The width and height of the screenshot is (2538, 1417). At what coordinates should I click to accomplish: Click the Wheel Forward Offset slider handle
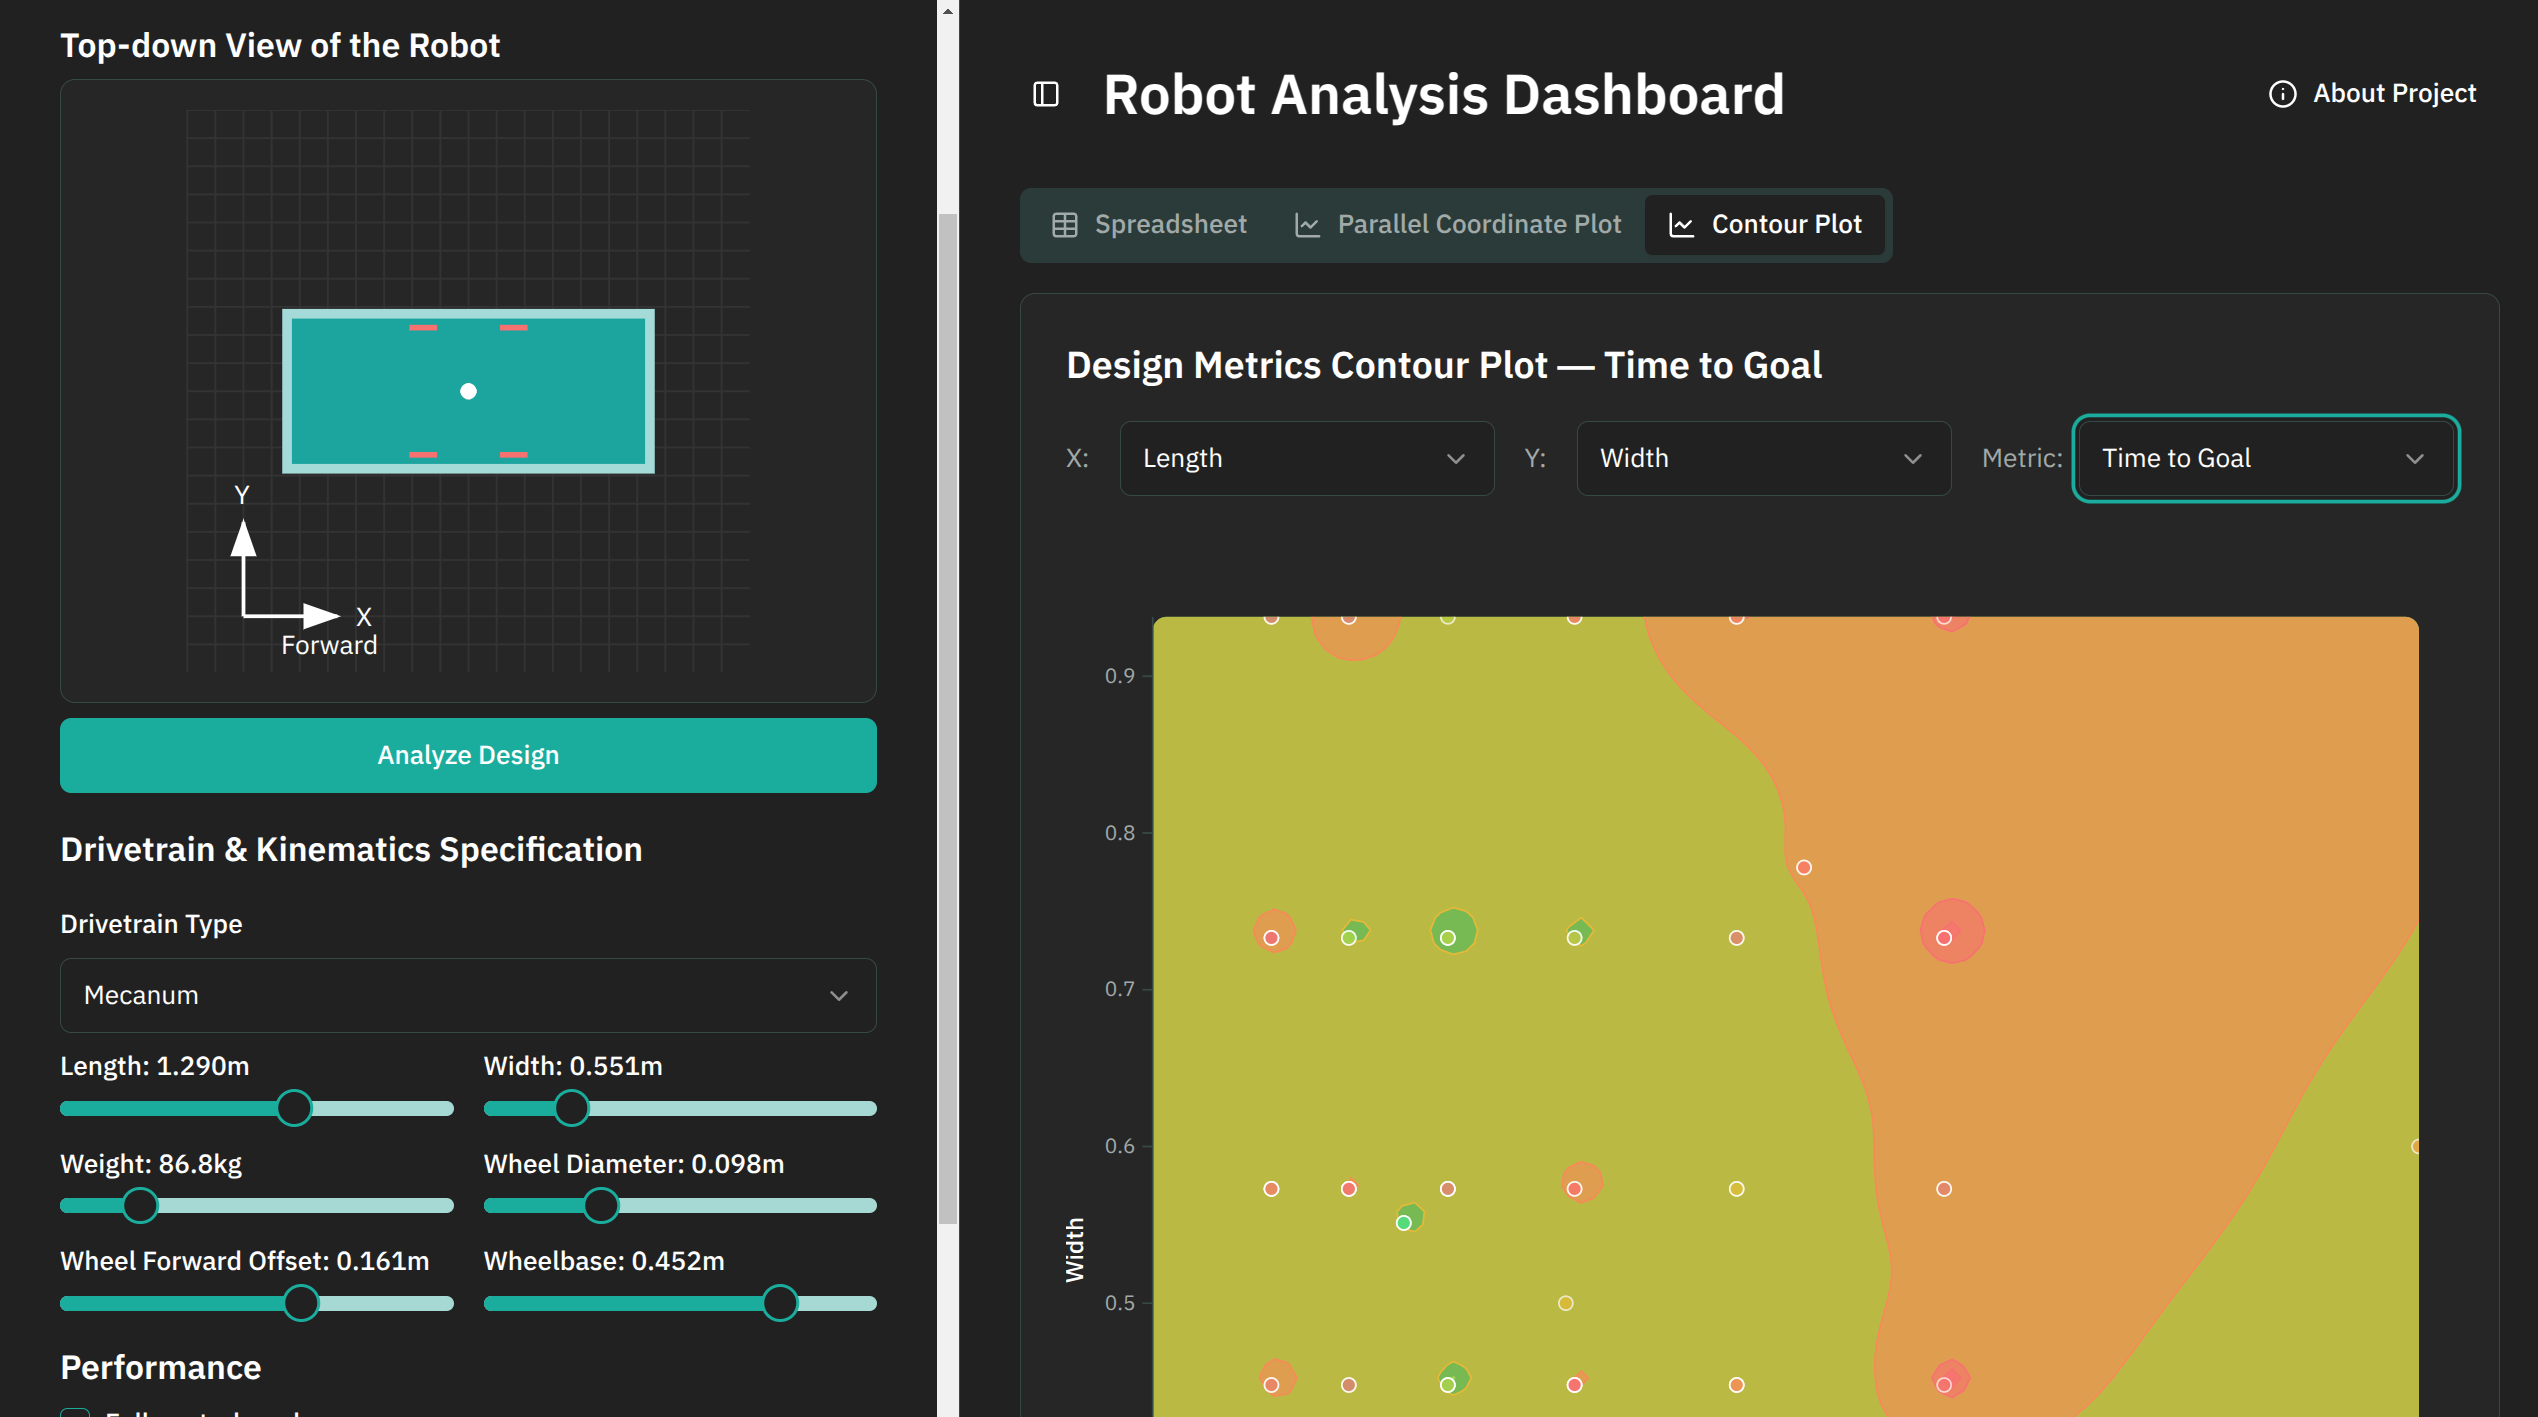click(x=301, y=1303)
